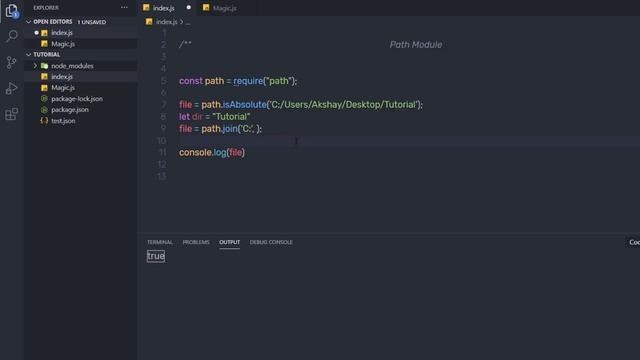Screen dimensions: 640x360
Task: Click the console.log(file) line
Action: 212,152
